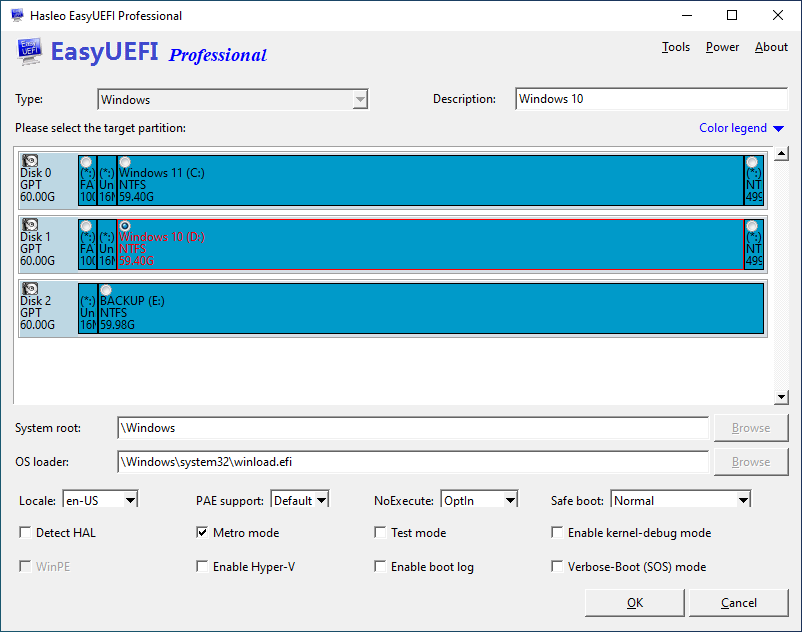This screenshot has width=802, height=632.
Task: Open the Tools menu
Action: pos(676,47)
